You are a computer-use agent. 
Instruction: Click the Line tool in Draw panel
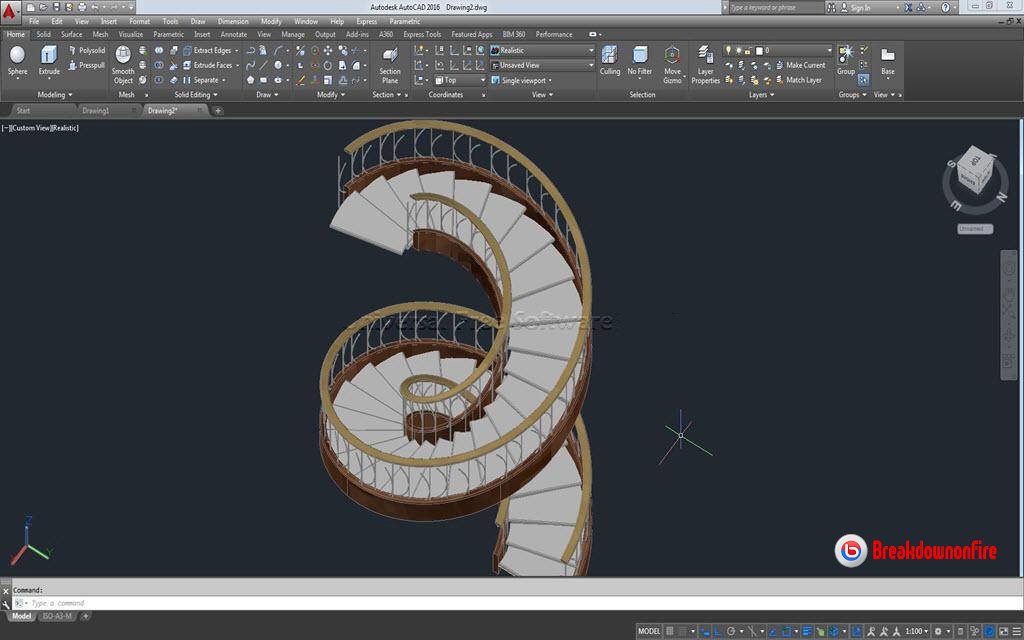264,65
